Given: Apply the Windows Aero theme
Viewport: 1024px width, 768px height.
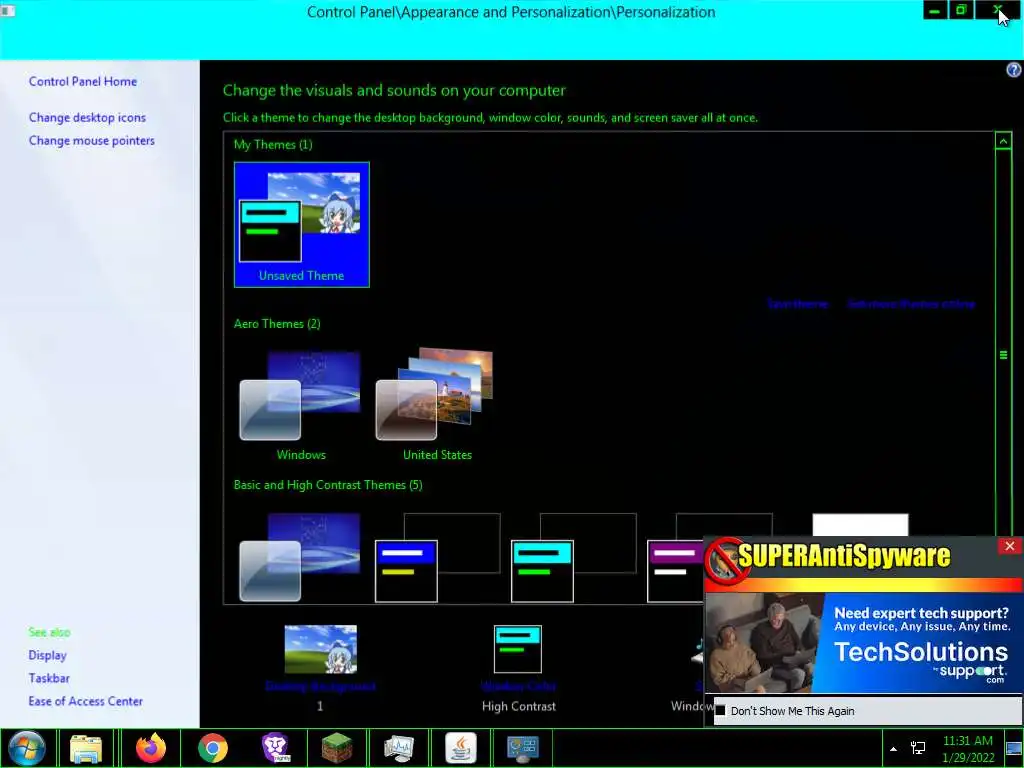Looking at the screenshot, I should pos(301,405).
